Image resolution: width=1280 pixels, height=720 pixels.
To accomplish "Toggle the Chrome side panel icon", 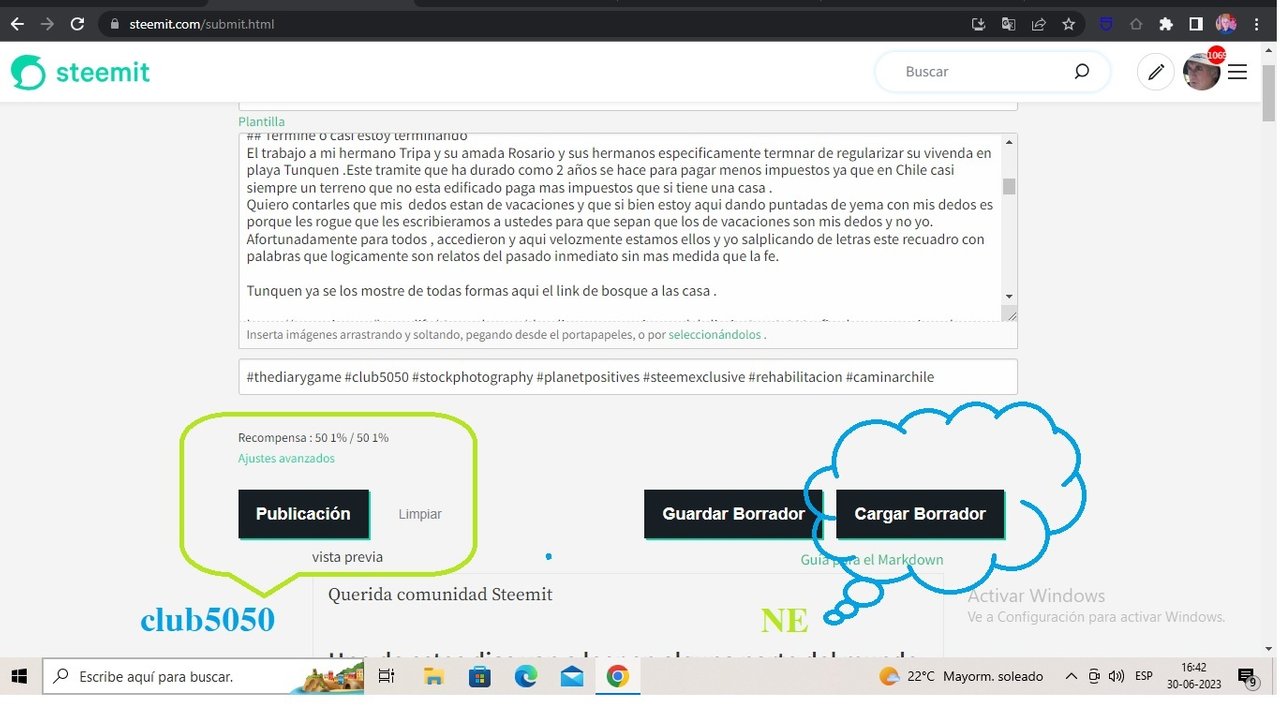I will (1195, 24).
